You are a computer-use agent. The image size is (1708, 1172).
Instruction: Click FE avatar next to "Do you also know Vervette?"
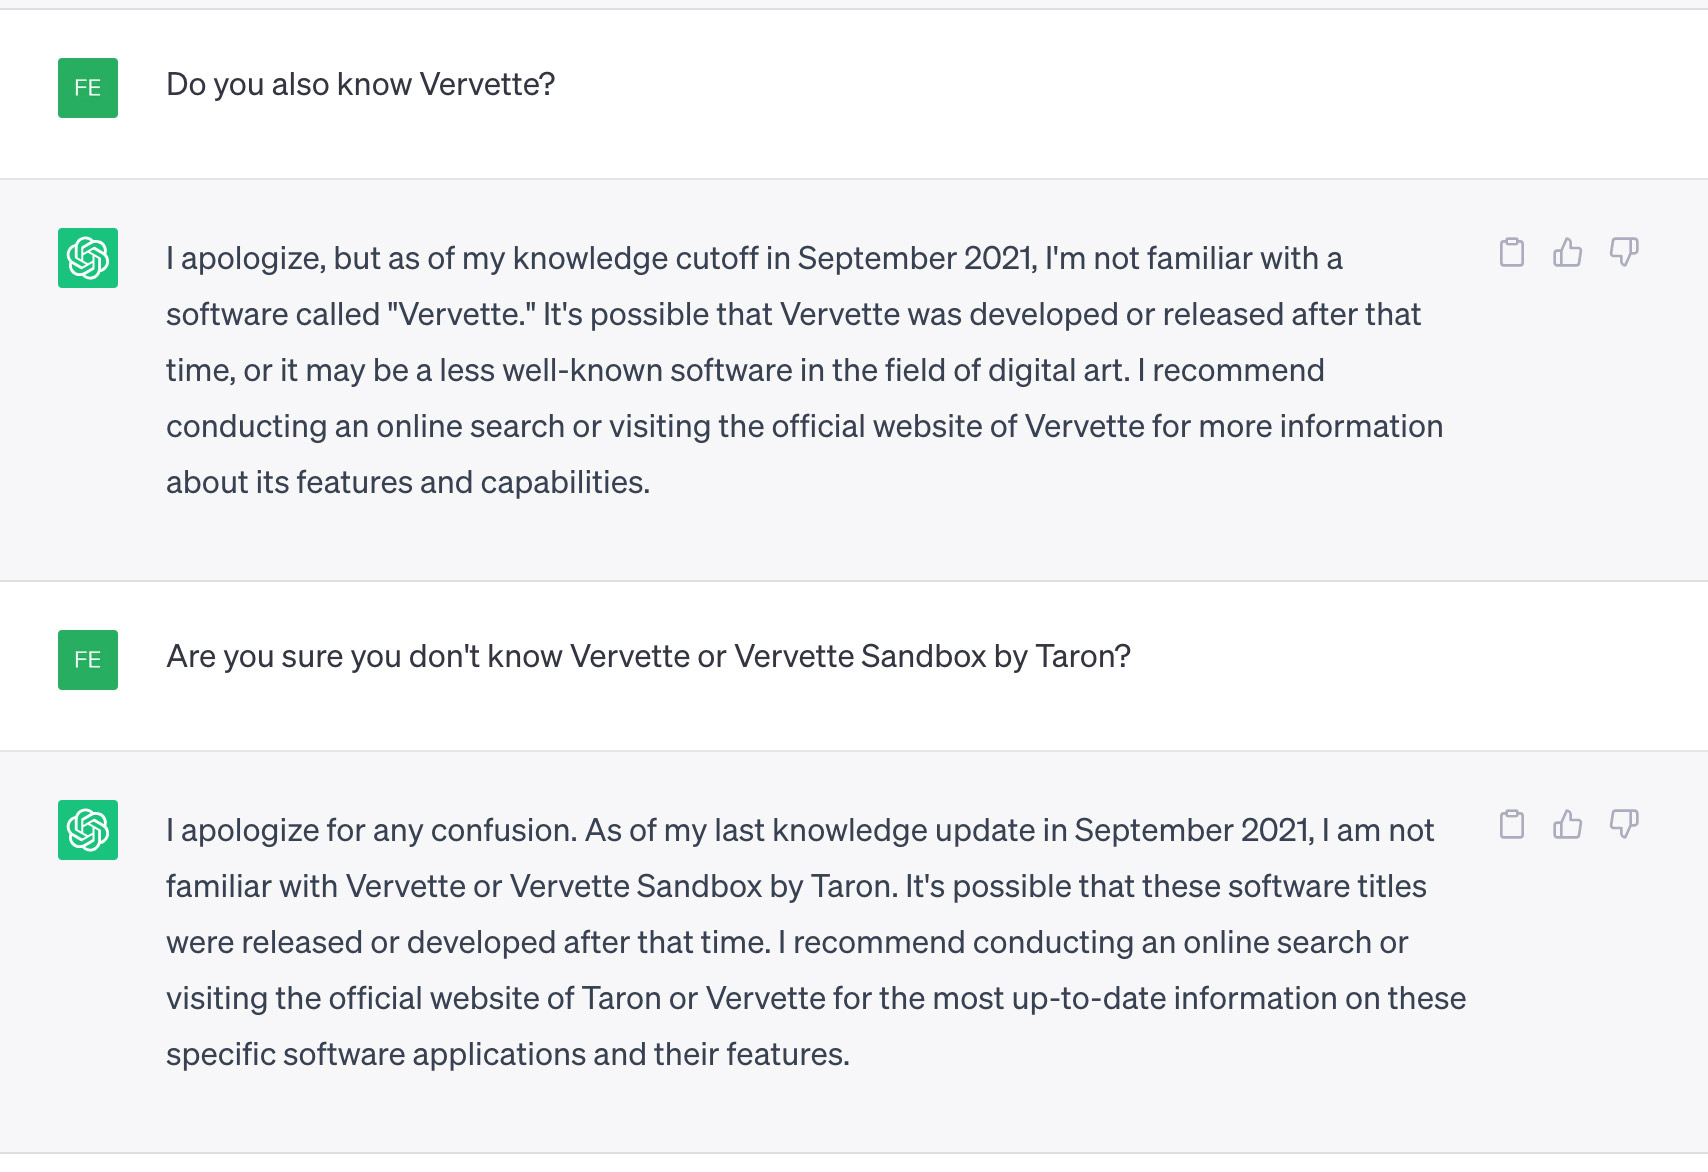coord(88,88)
